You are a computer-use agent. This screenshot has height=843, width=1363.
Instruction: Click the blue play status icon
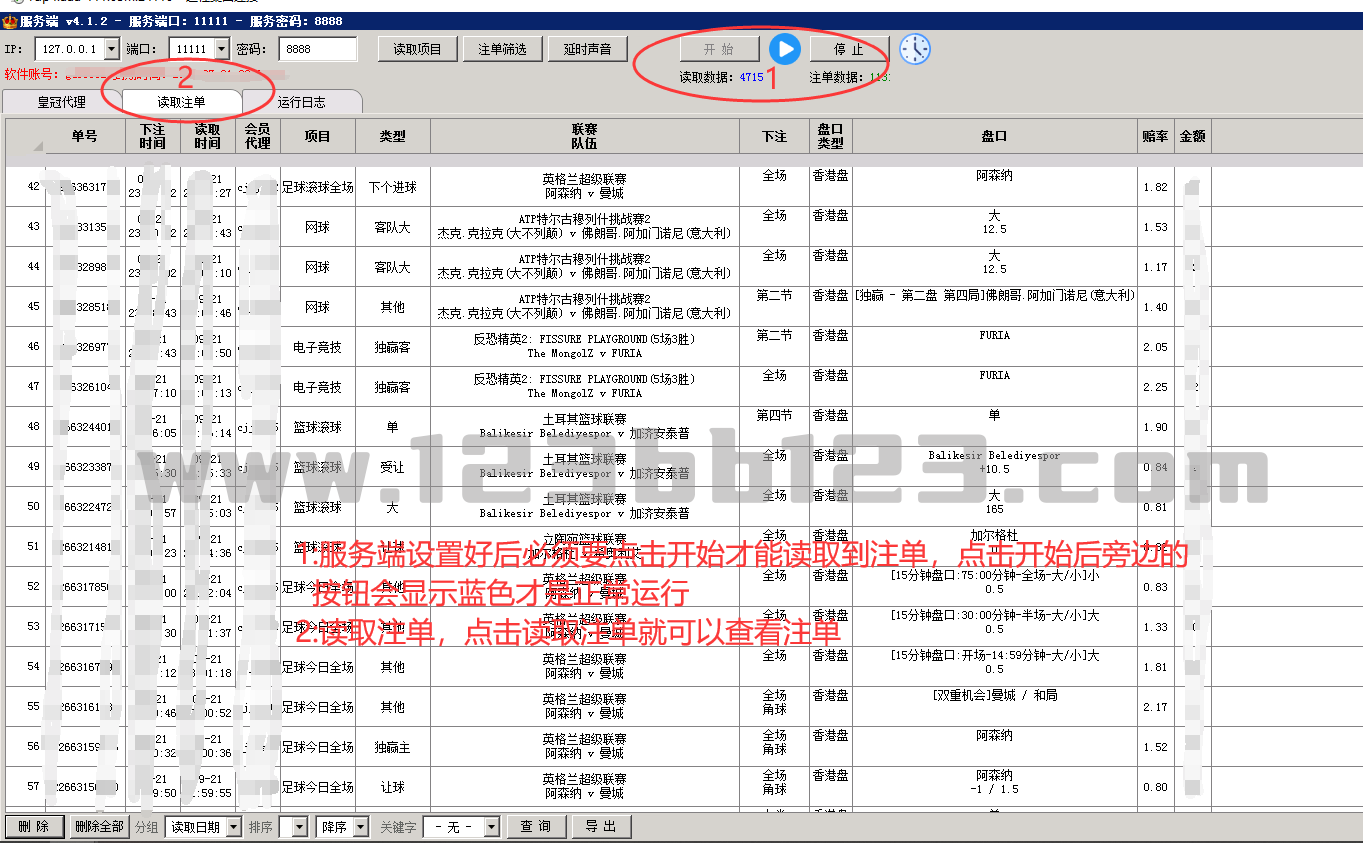click(784, 49)
